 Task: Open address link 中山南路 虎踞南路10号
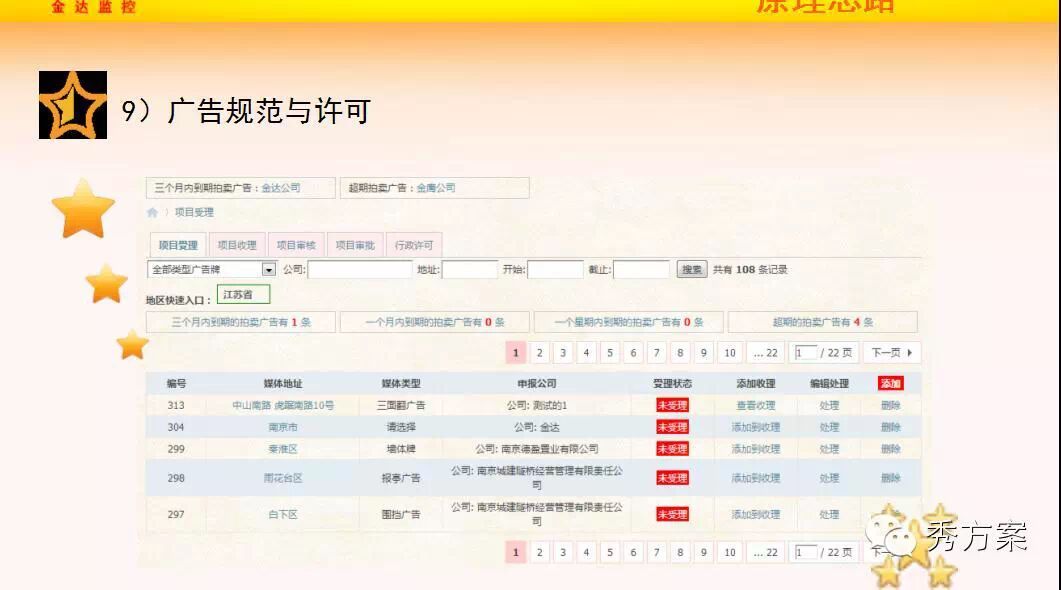click(x=283, y=405)
